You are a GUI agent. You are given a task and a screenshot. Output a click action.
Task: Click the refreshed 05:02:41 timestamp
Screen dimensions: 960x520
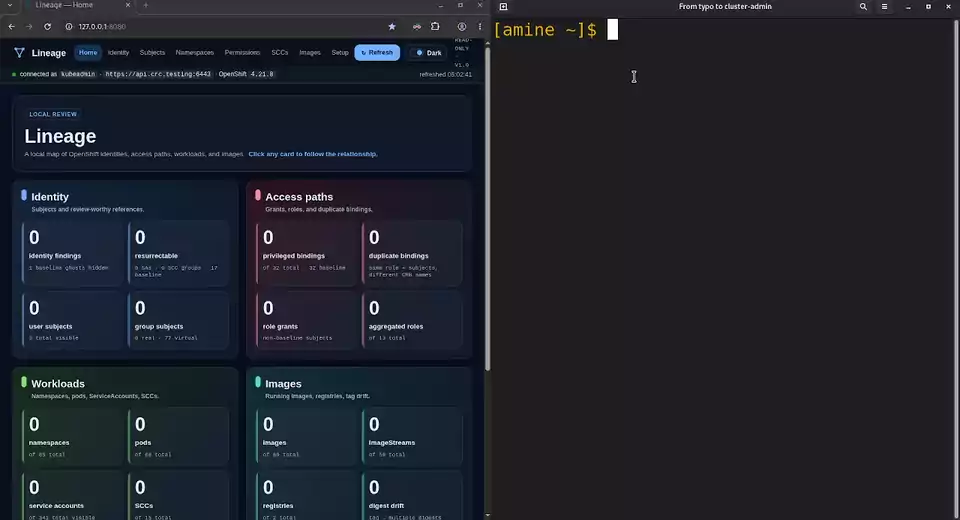pos(445,74)
